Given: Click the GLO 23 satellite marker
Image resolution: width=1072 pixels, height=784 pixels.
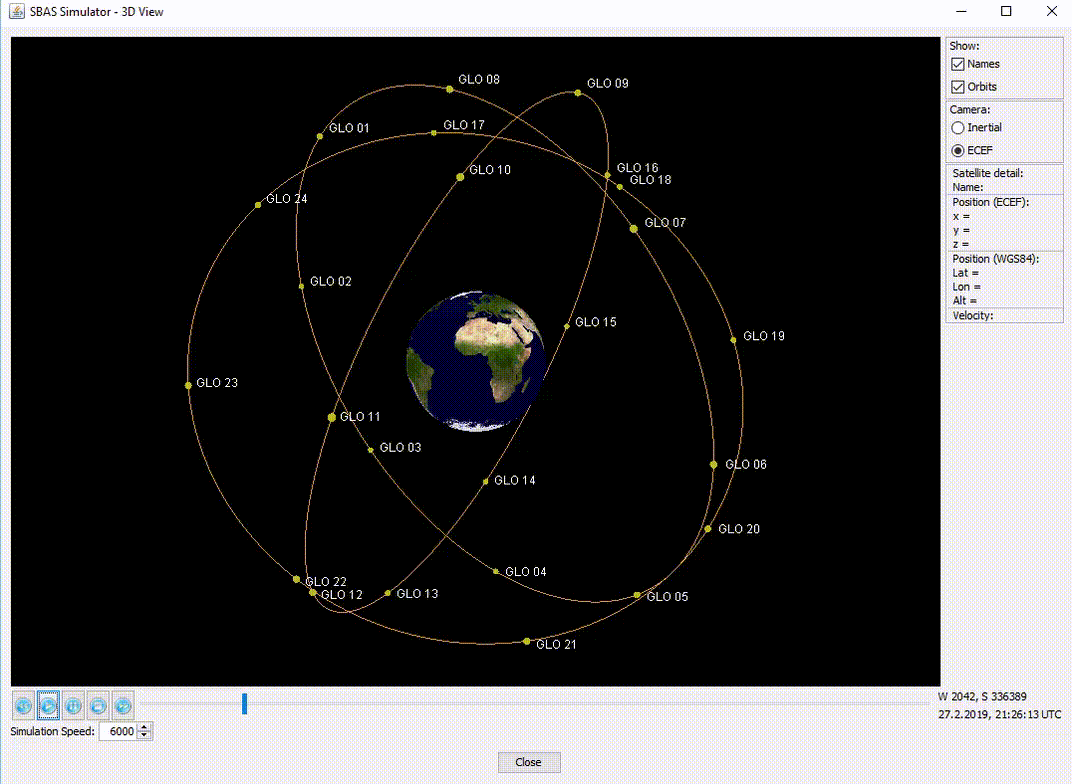Looking at the screenshot, I should click(x=188, y=385).
